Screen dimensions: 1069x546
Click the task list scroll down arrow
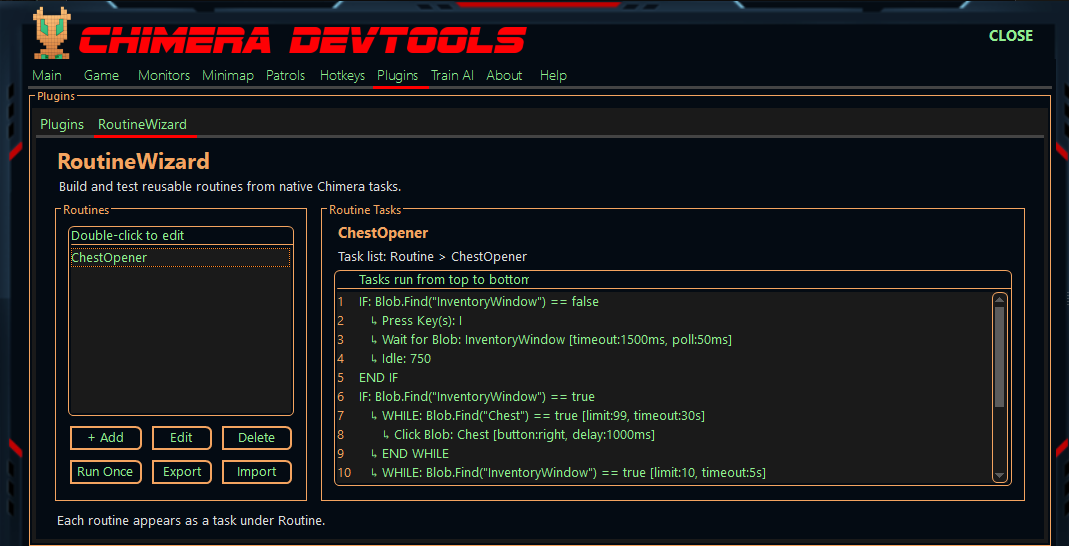click(x=999, y=475)
